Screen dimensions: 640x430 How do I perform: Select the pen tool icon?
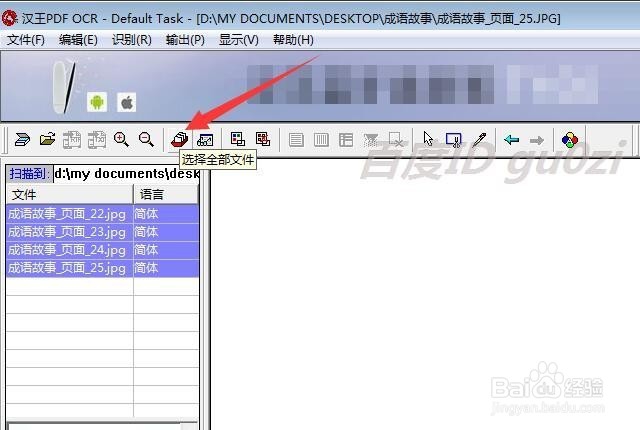[480, 140]
